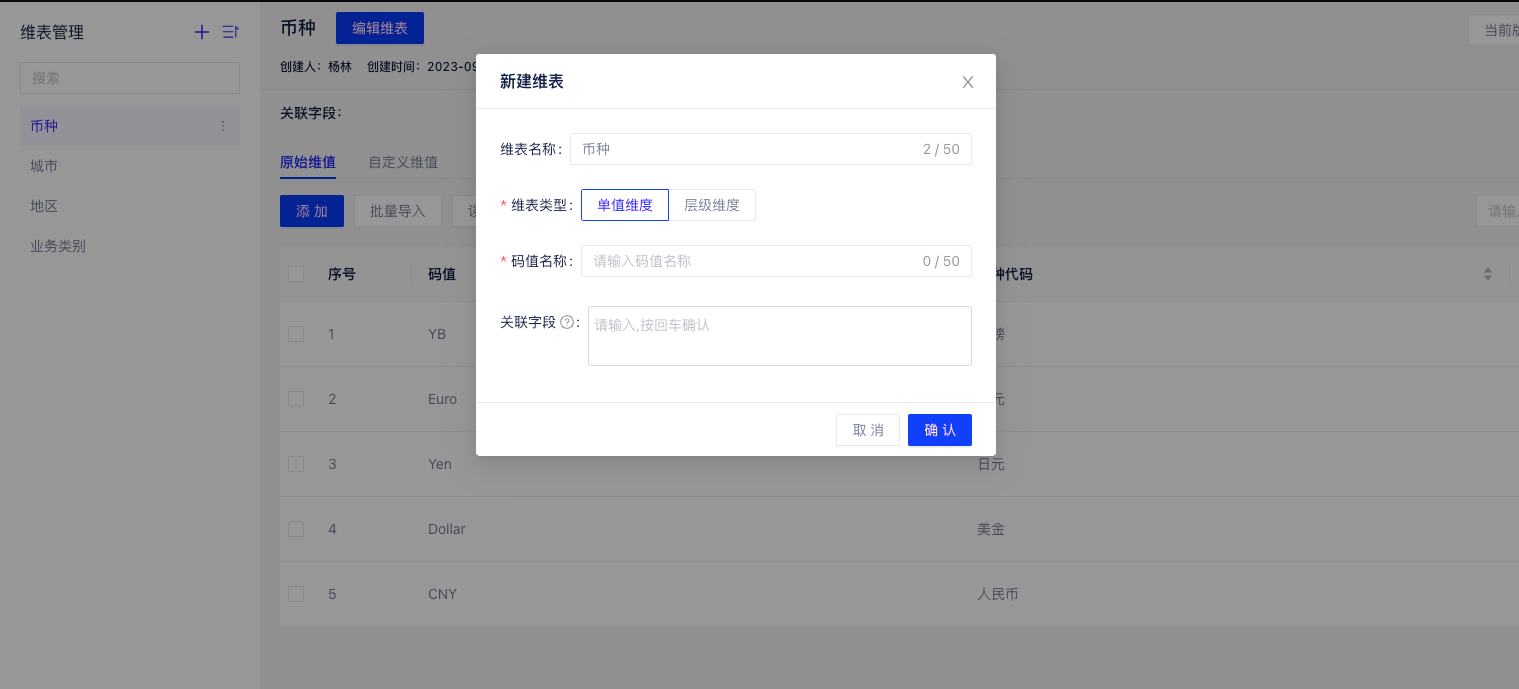Select the 层级维度 type option
This screenshot has width=1519, height=689.
(x=712, y=205)
